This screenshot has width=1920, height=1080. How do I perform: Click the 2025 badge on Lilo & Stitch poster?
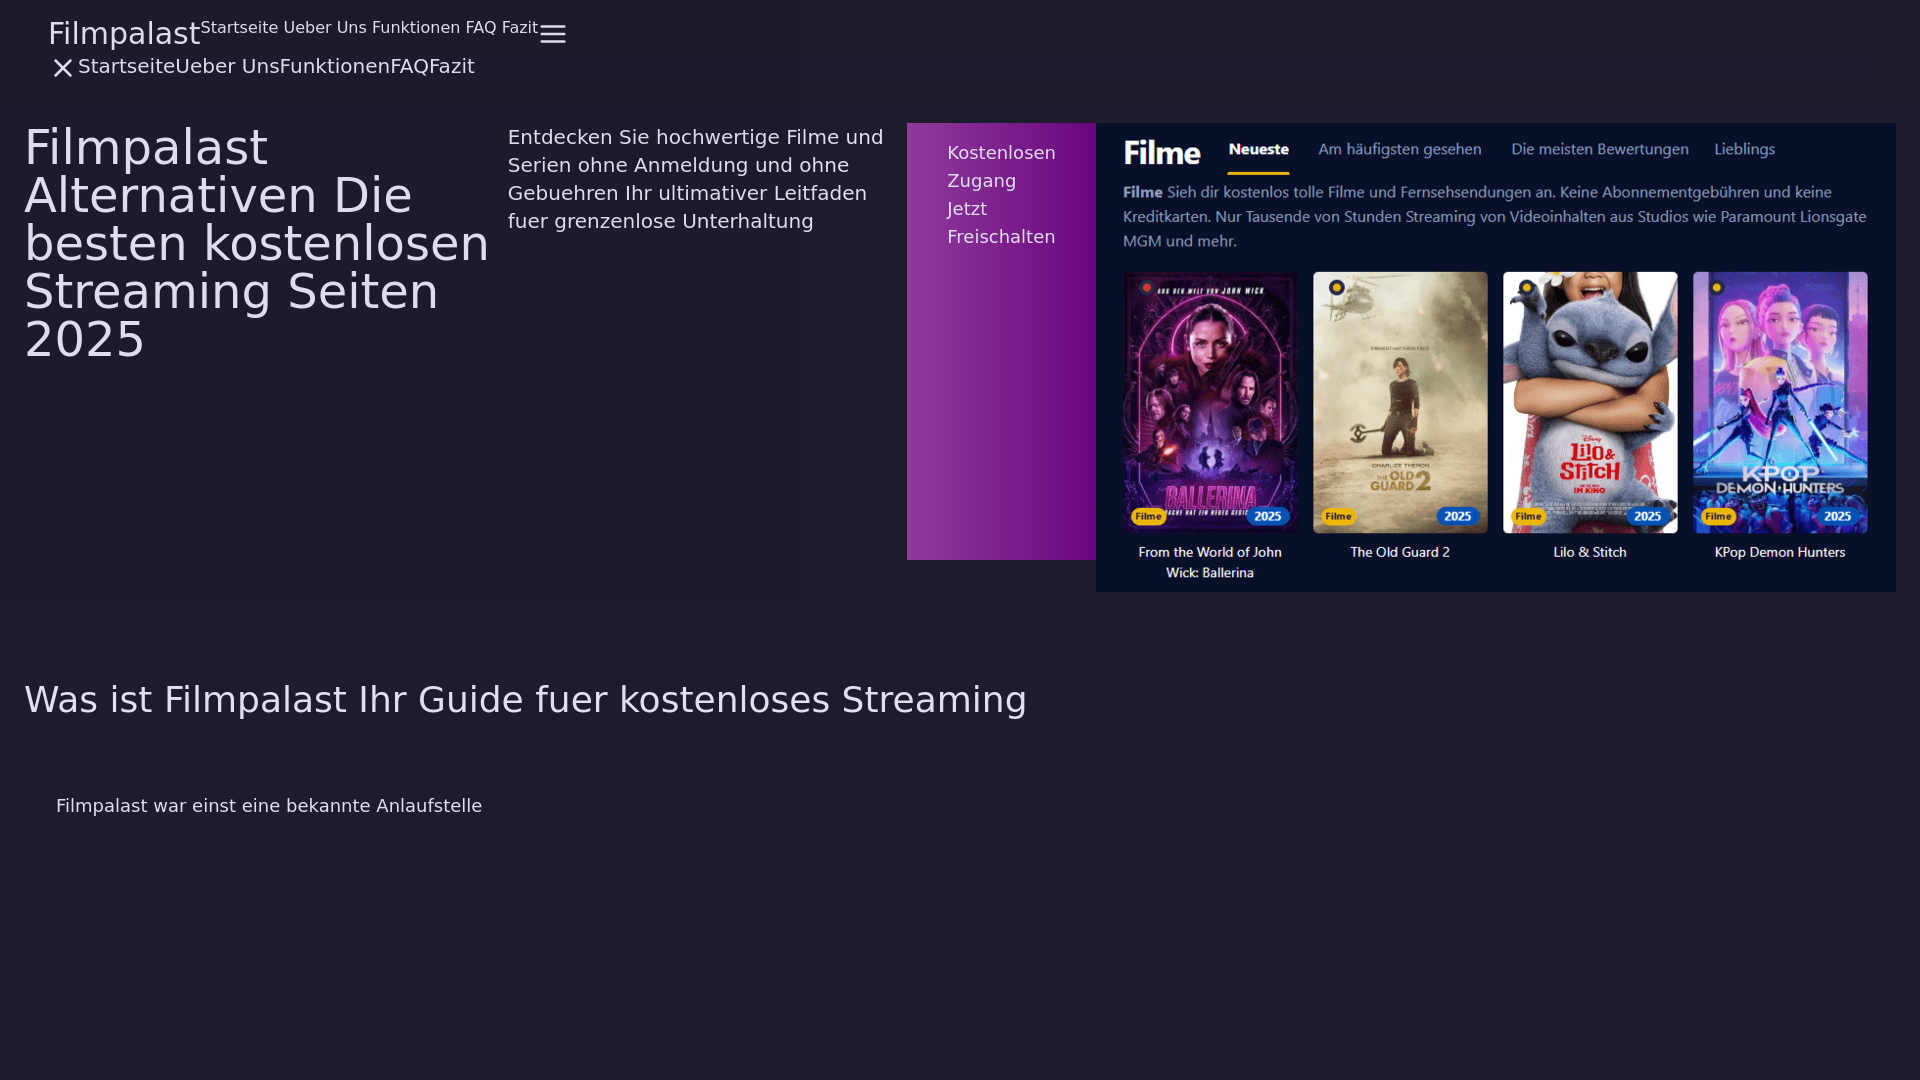[1647, 516]
